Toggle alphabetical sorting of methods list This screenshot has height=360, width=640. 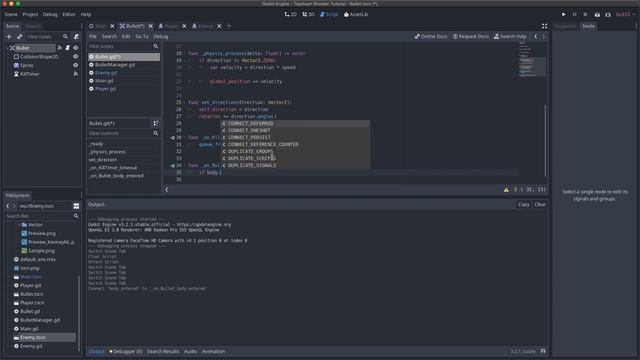click(x=156, y=123)
